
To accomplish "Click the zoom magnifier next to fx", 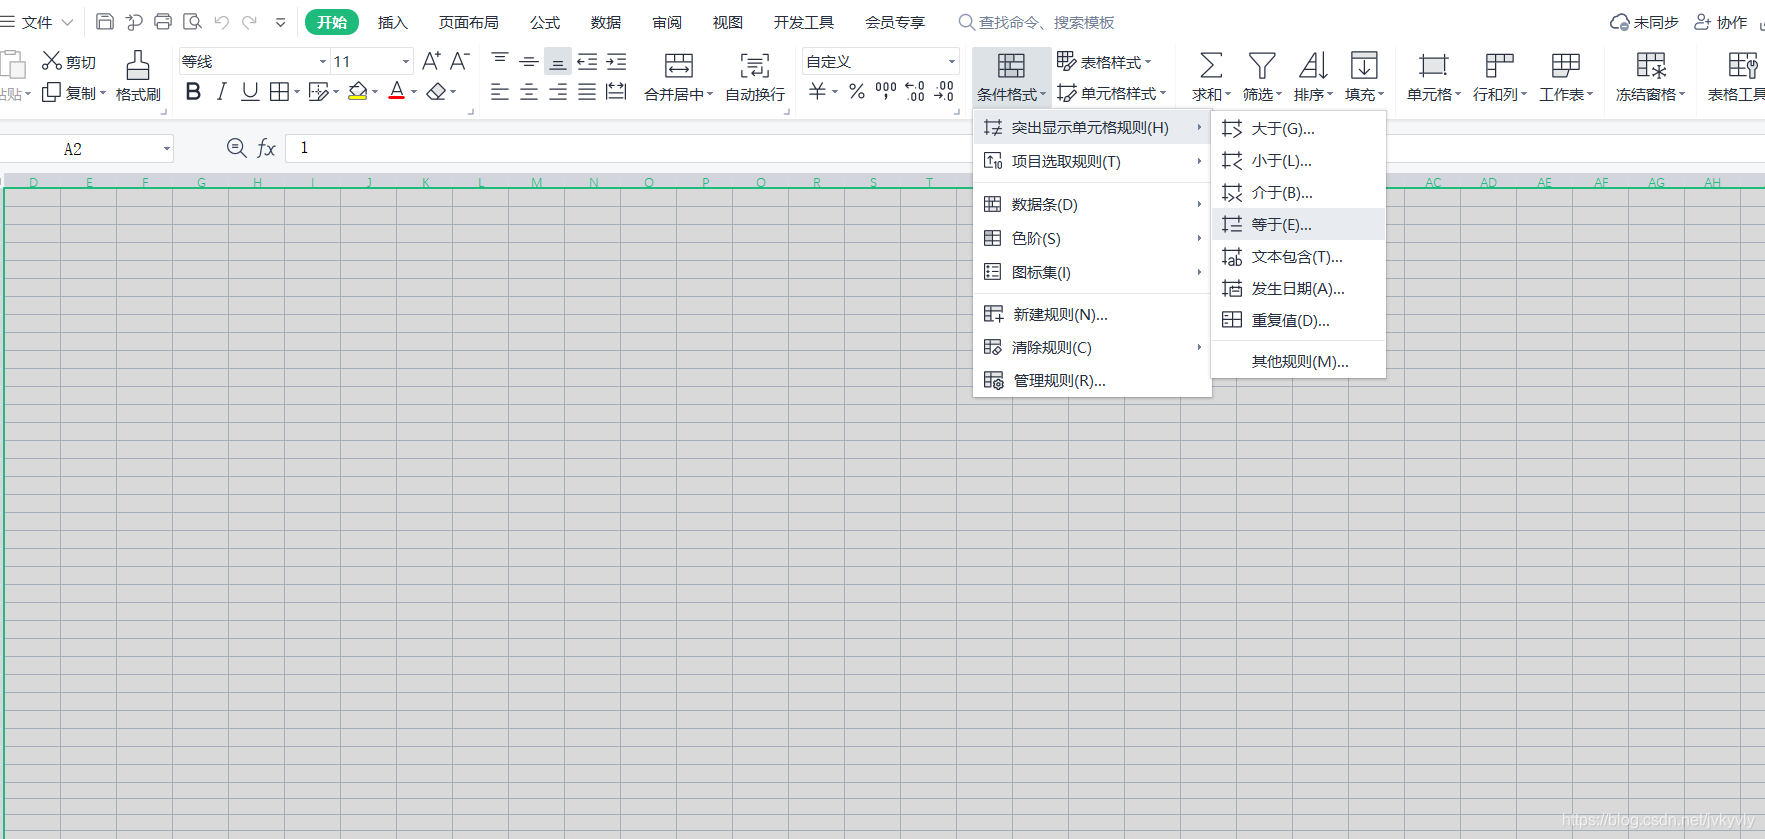I will tap(237, 148).
